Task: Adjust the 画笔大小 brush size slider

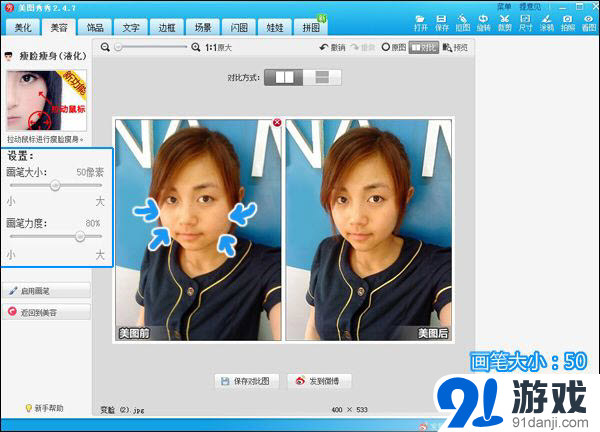Action: (x=55, y=186)
